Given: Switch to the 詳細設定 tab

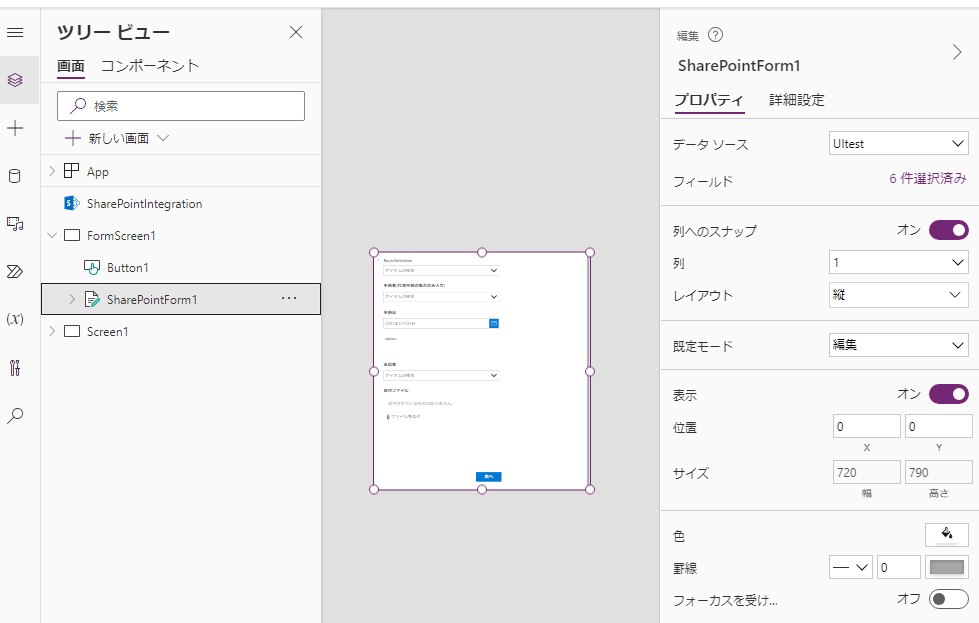Looking at the screenshot, I should (797, 100).
